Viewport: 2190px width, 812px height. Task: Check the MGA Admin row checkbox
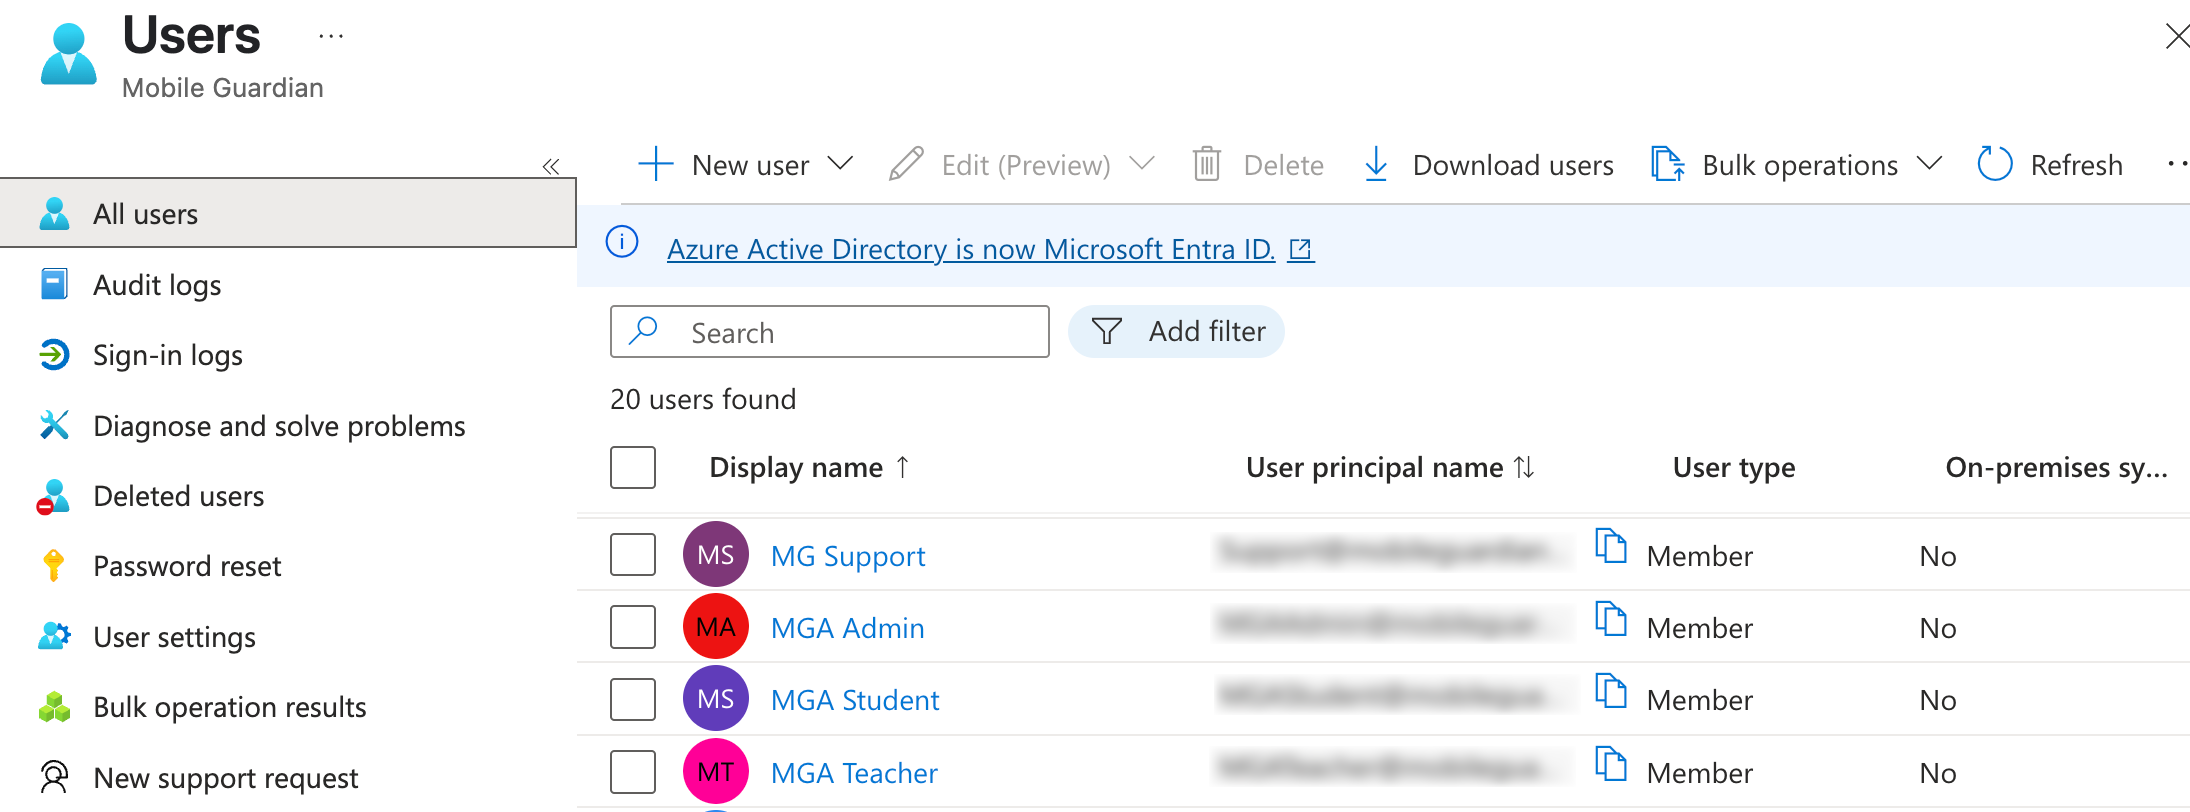pos(633,627)
